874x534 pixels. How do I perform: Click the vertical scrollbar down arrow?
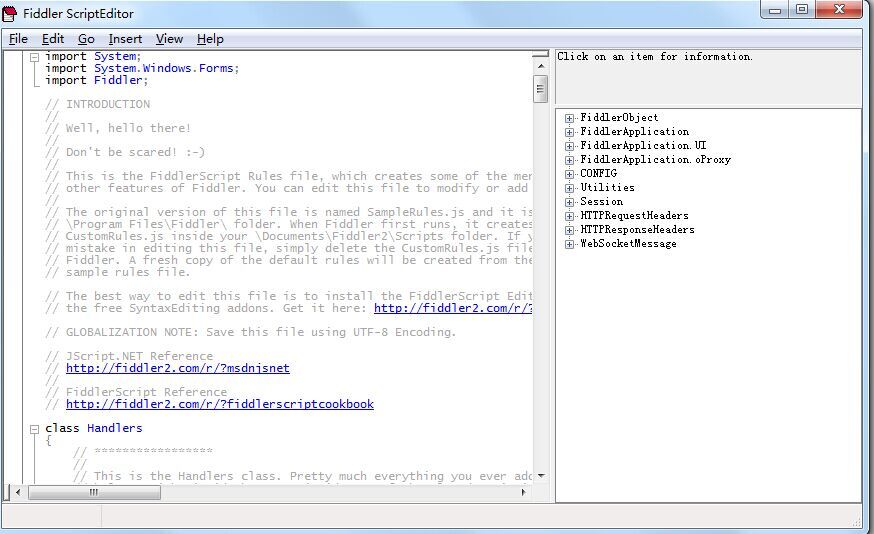540,476
